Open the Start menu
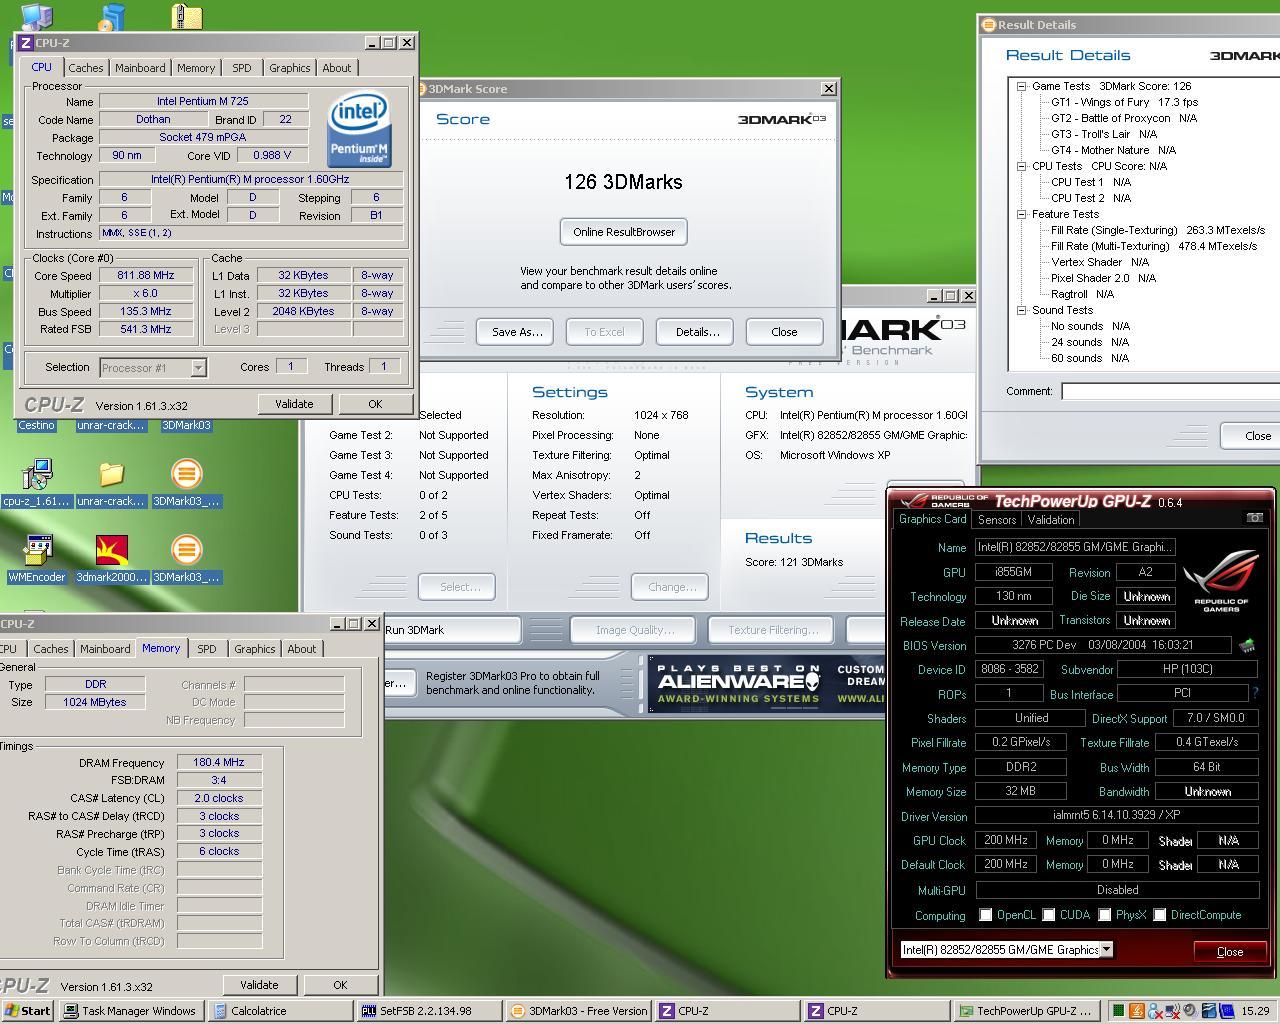 28,1011
